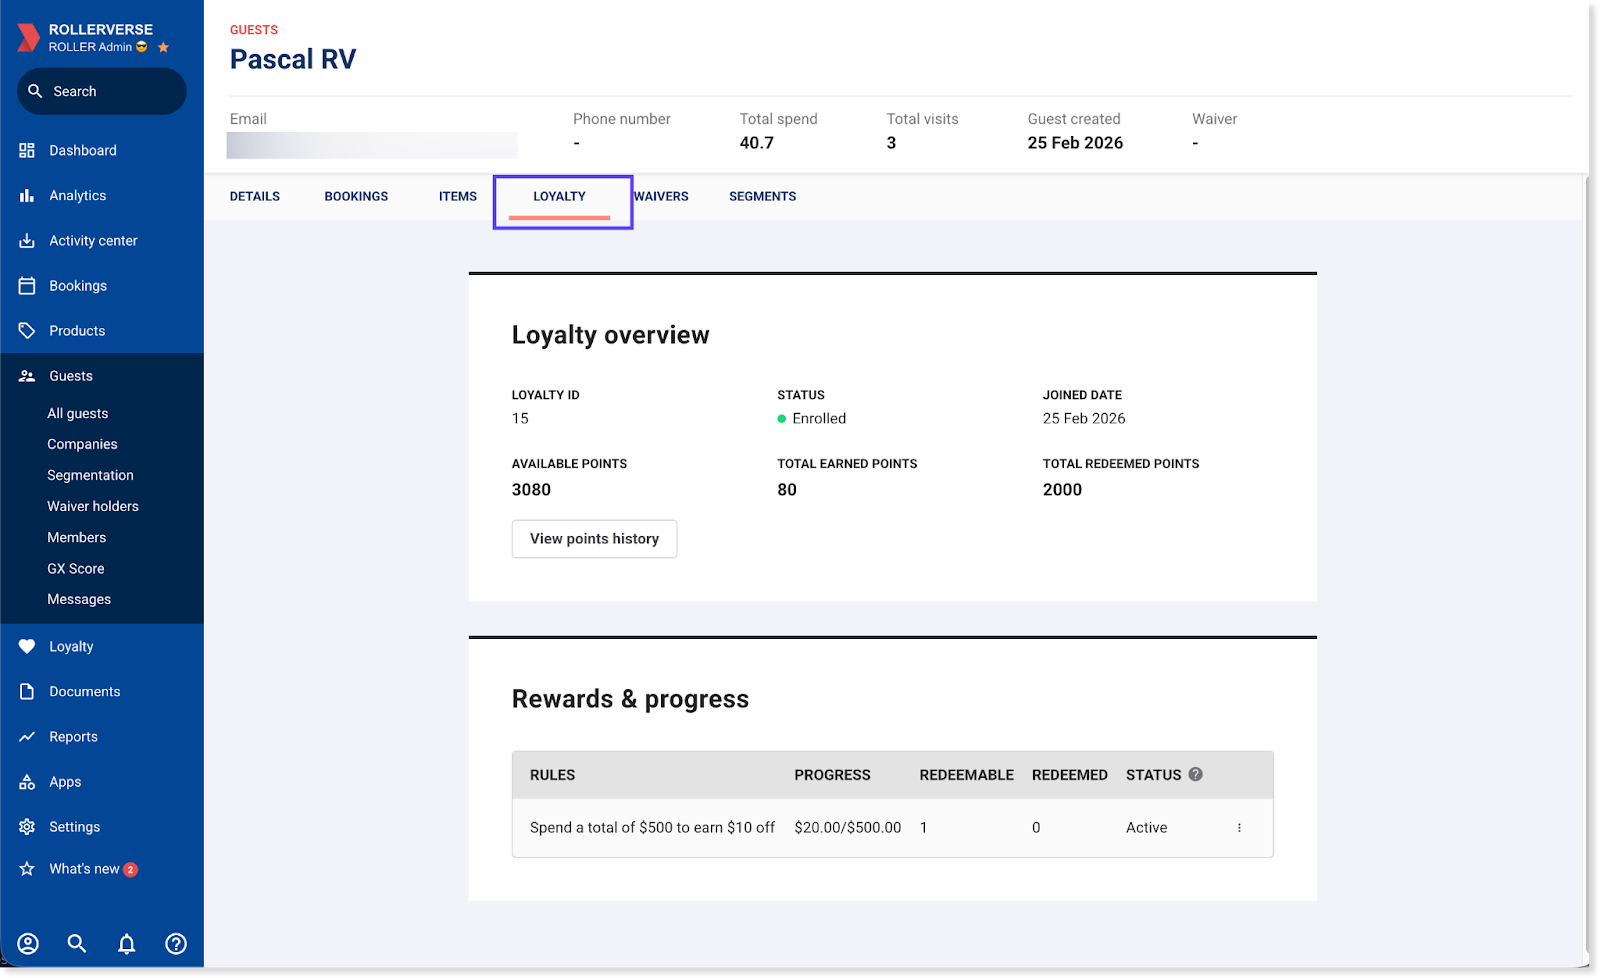Open Analytics via its bar chart icon
1600x978 pixels.
[x=27, y=196]
